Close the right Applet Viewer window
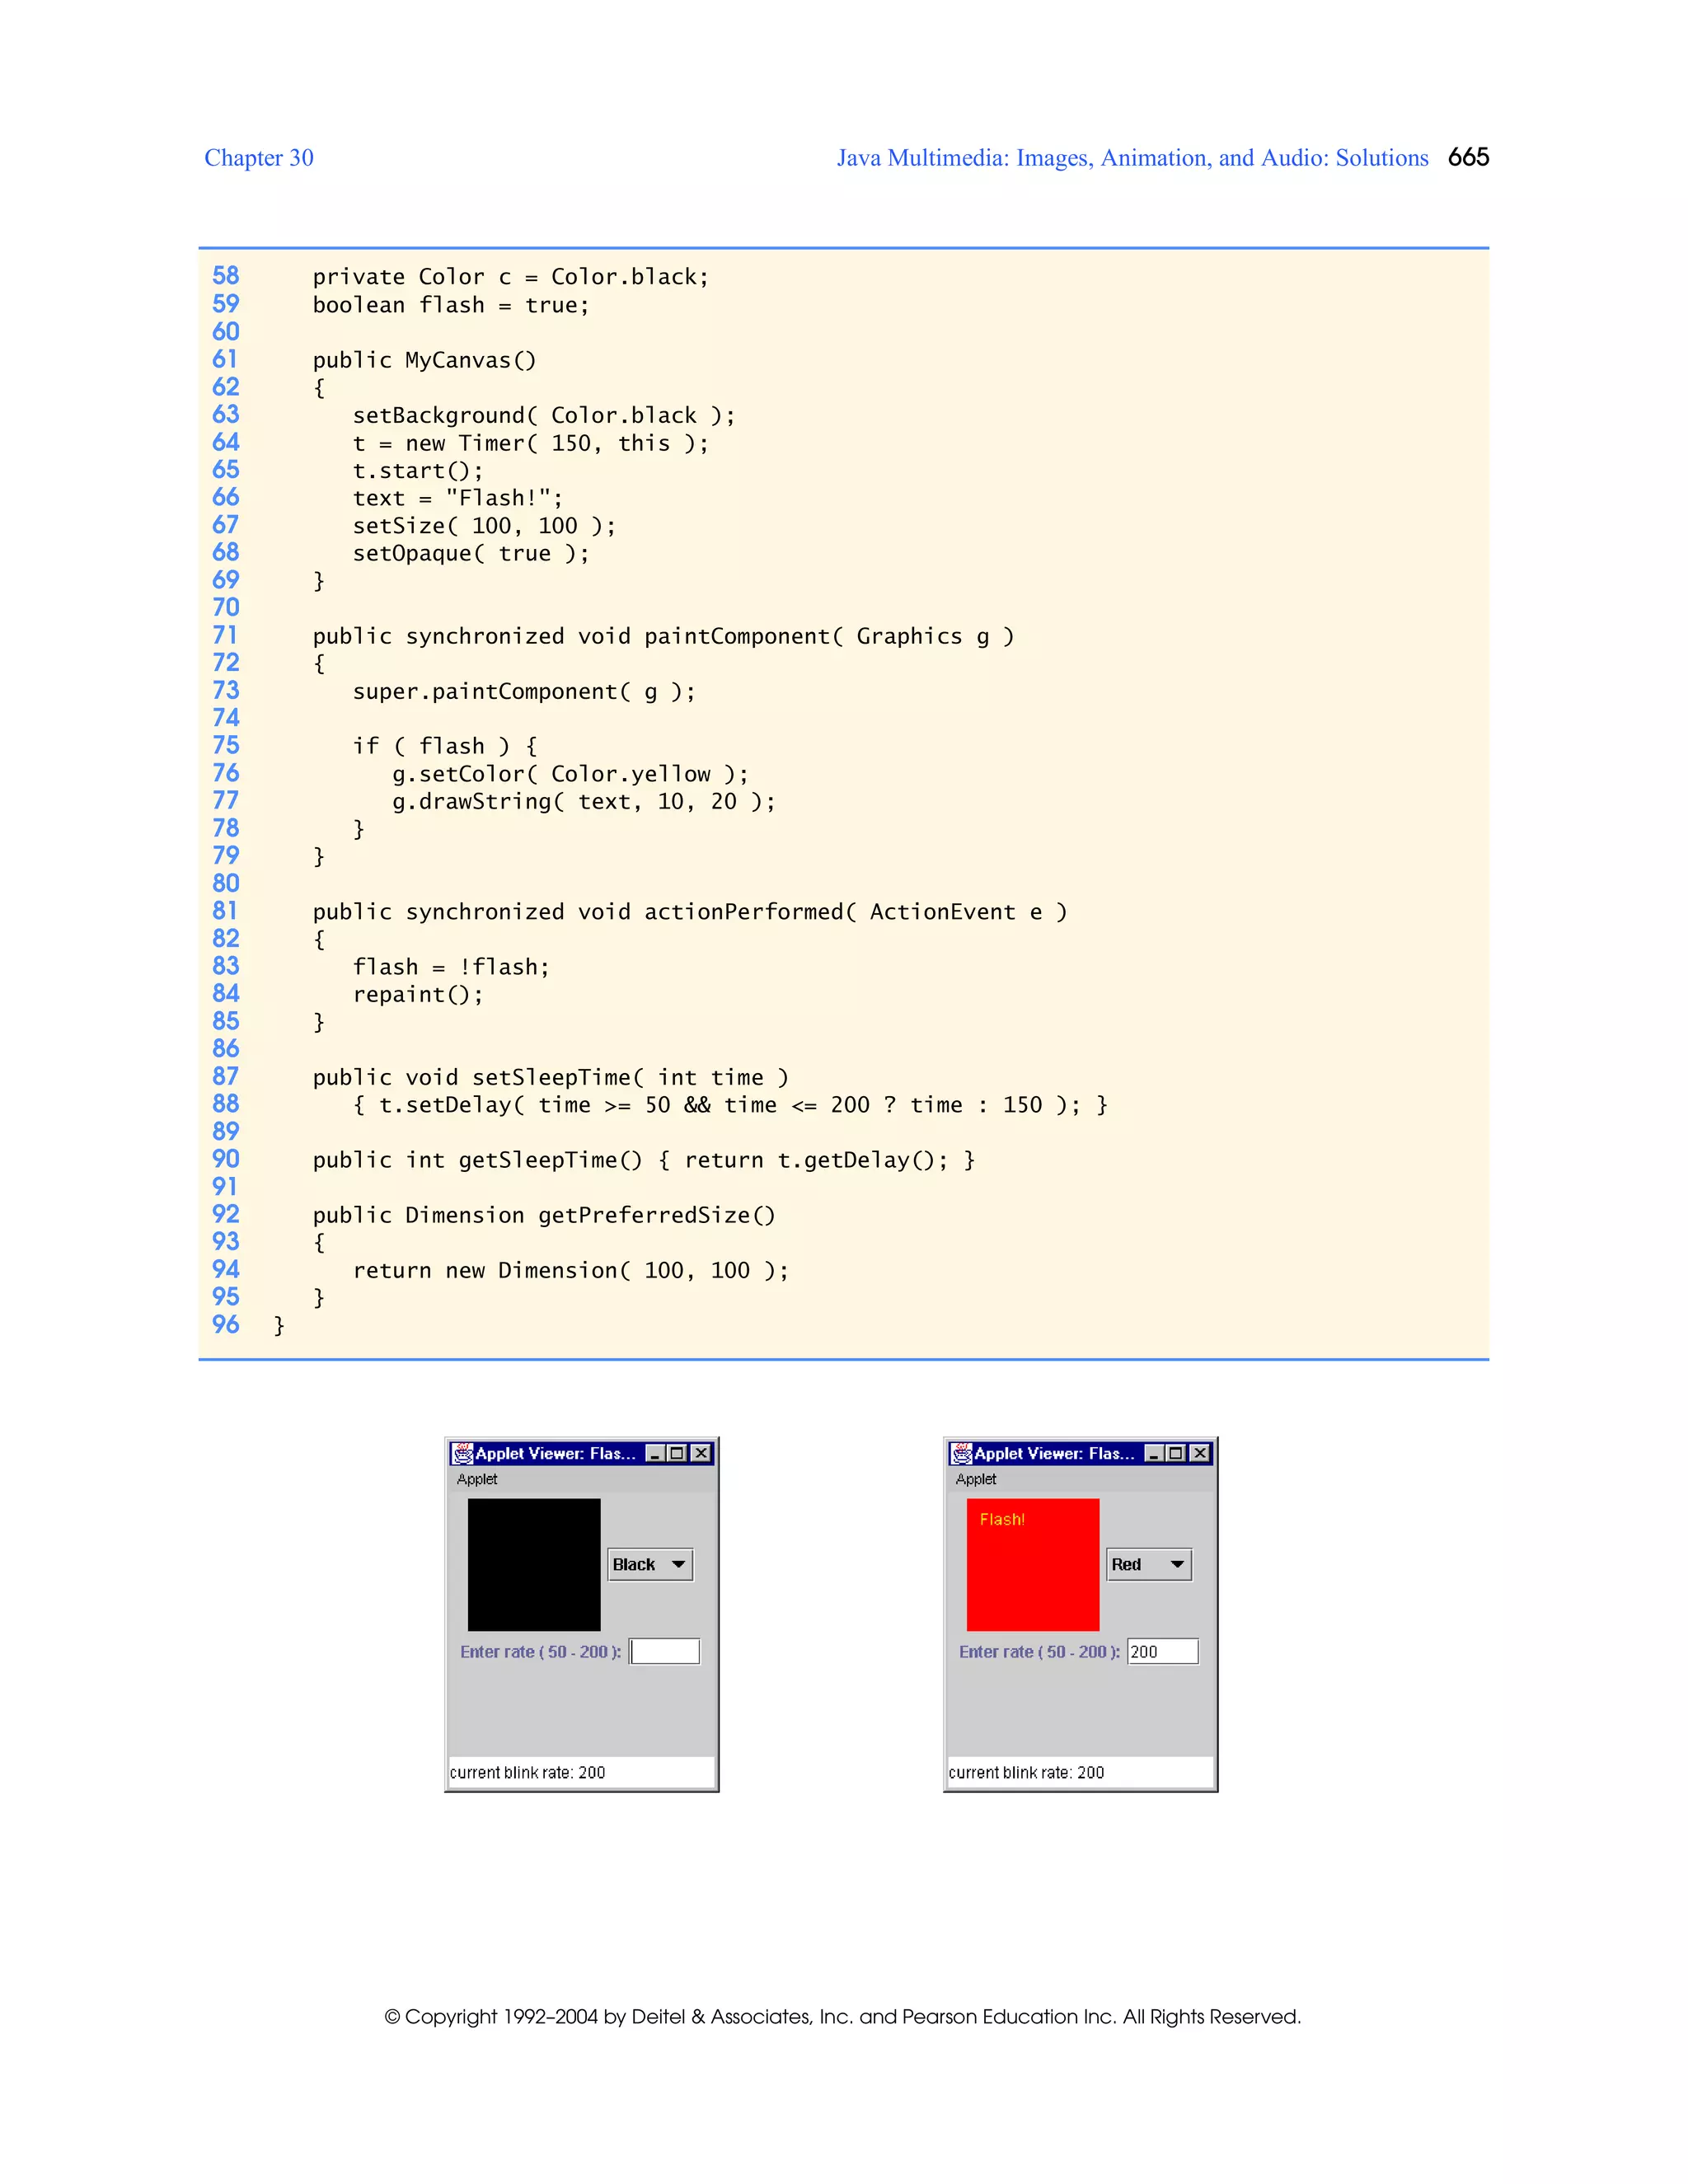The height and width of the screenshot is (2184, 1688). click(1200, 1453)
